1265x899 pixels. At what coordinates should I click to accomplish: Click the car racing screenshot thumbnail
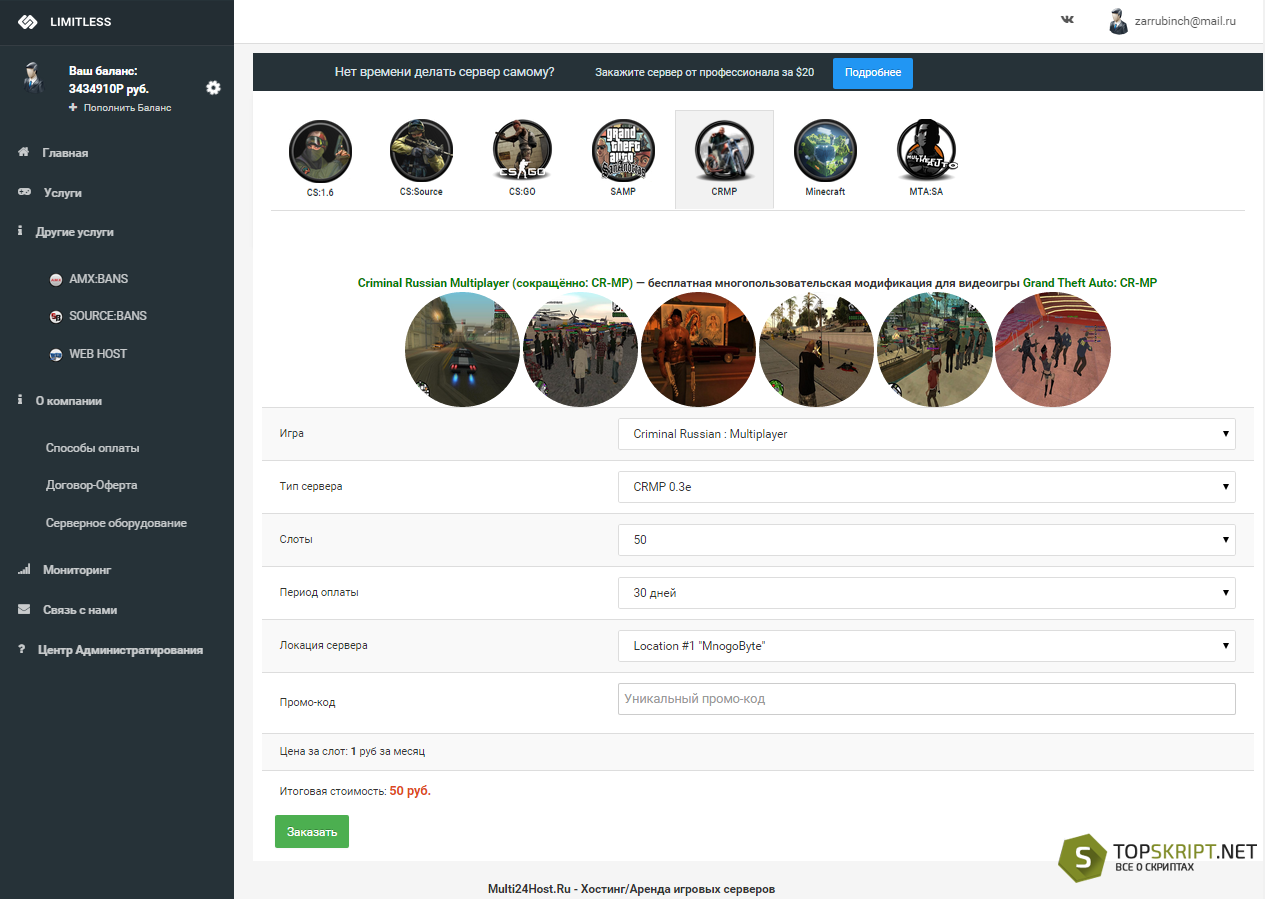coord(463,349)
